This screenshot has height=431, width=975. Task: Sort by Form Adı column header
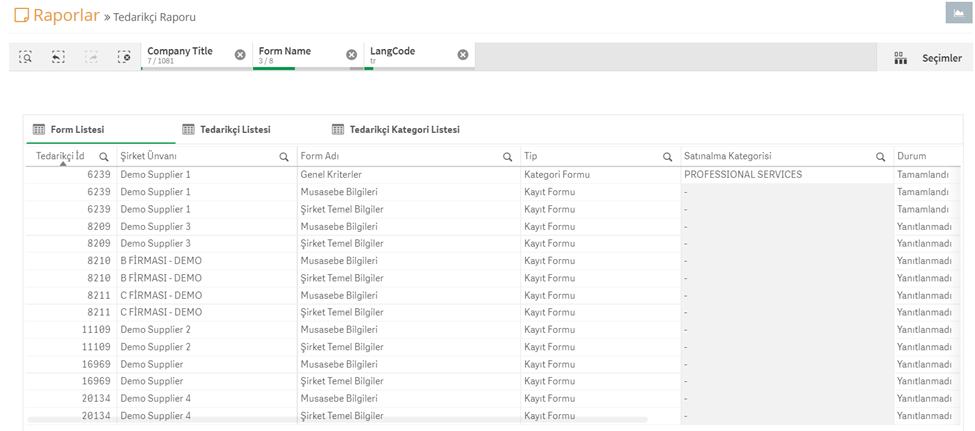[x=320, y=156]
